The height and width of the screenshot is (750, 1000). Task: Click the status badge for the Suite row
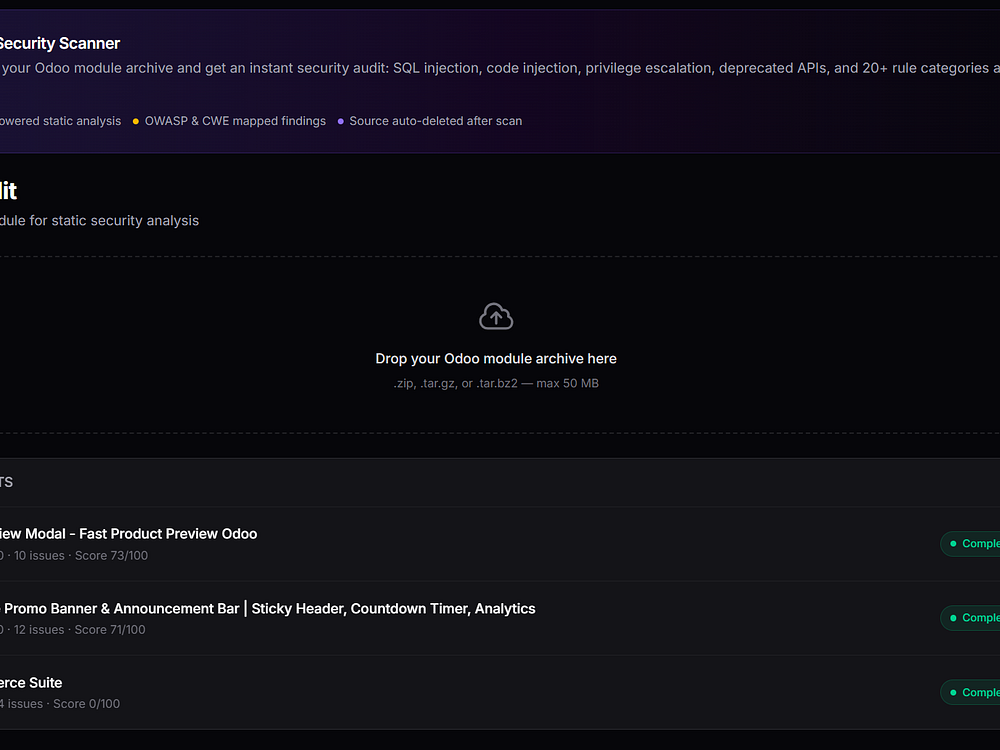click(970, 692)
